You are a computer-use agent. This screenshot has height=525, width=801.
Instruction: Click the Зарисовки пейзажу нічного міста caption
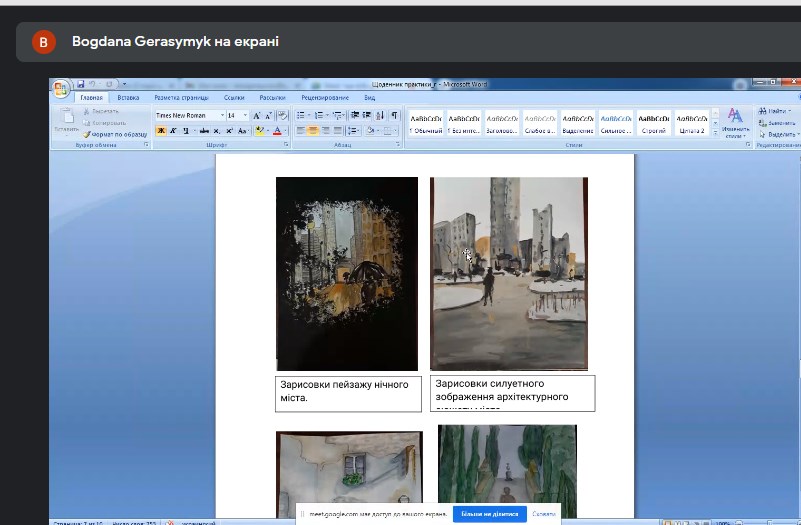pyautogui.click(x=348, y=394)
